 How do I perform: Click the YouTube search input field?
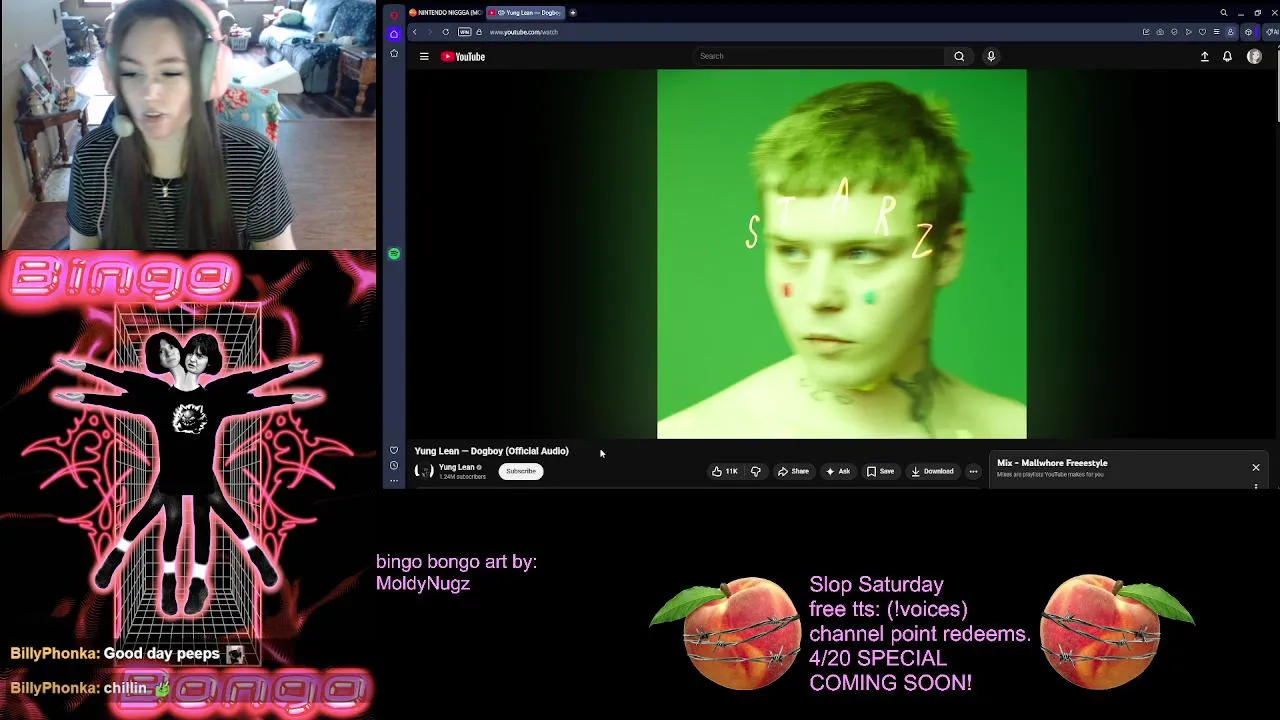click(820, 56)
